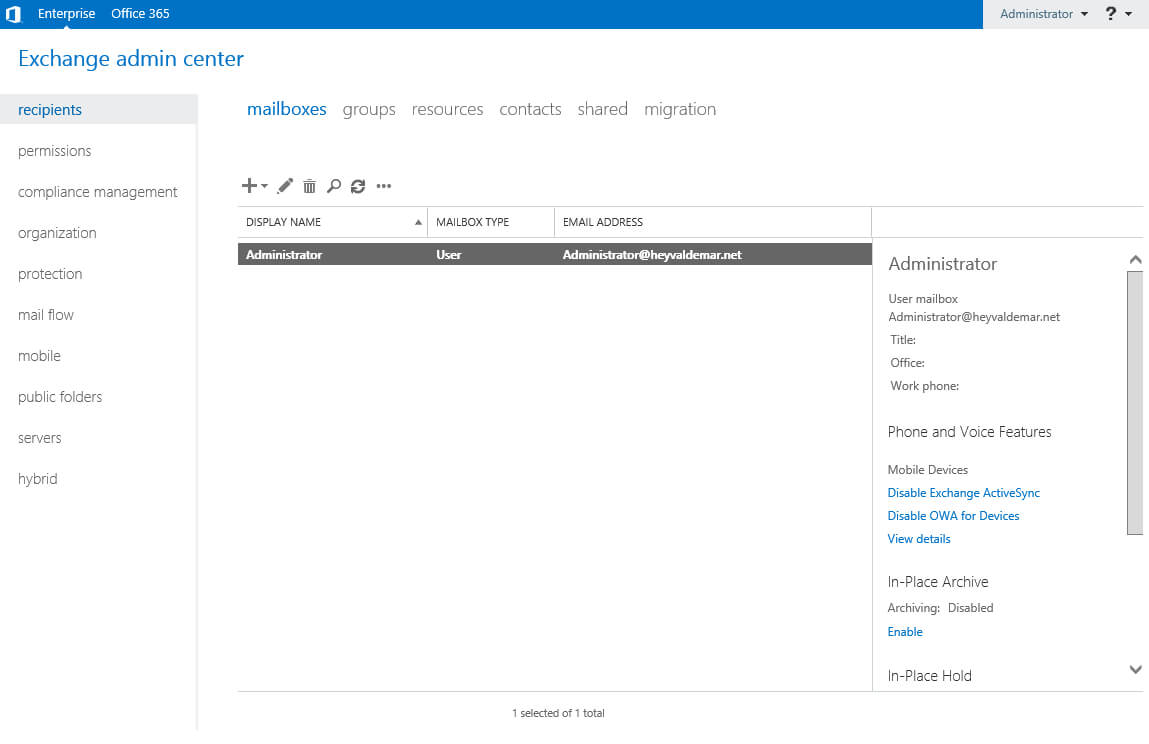Click the pencil edit icon

(285, 186)
